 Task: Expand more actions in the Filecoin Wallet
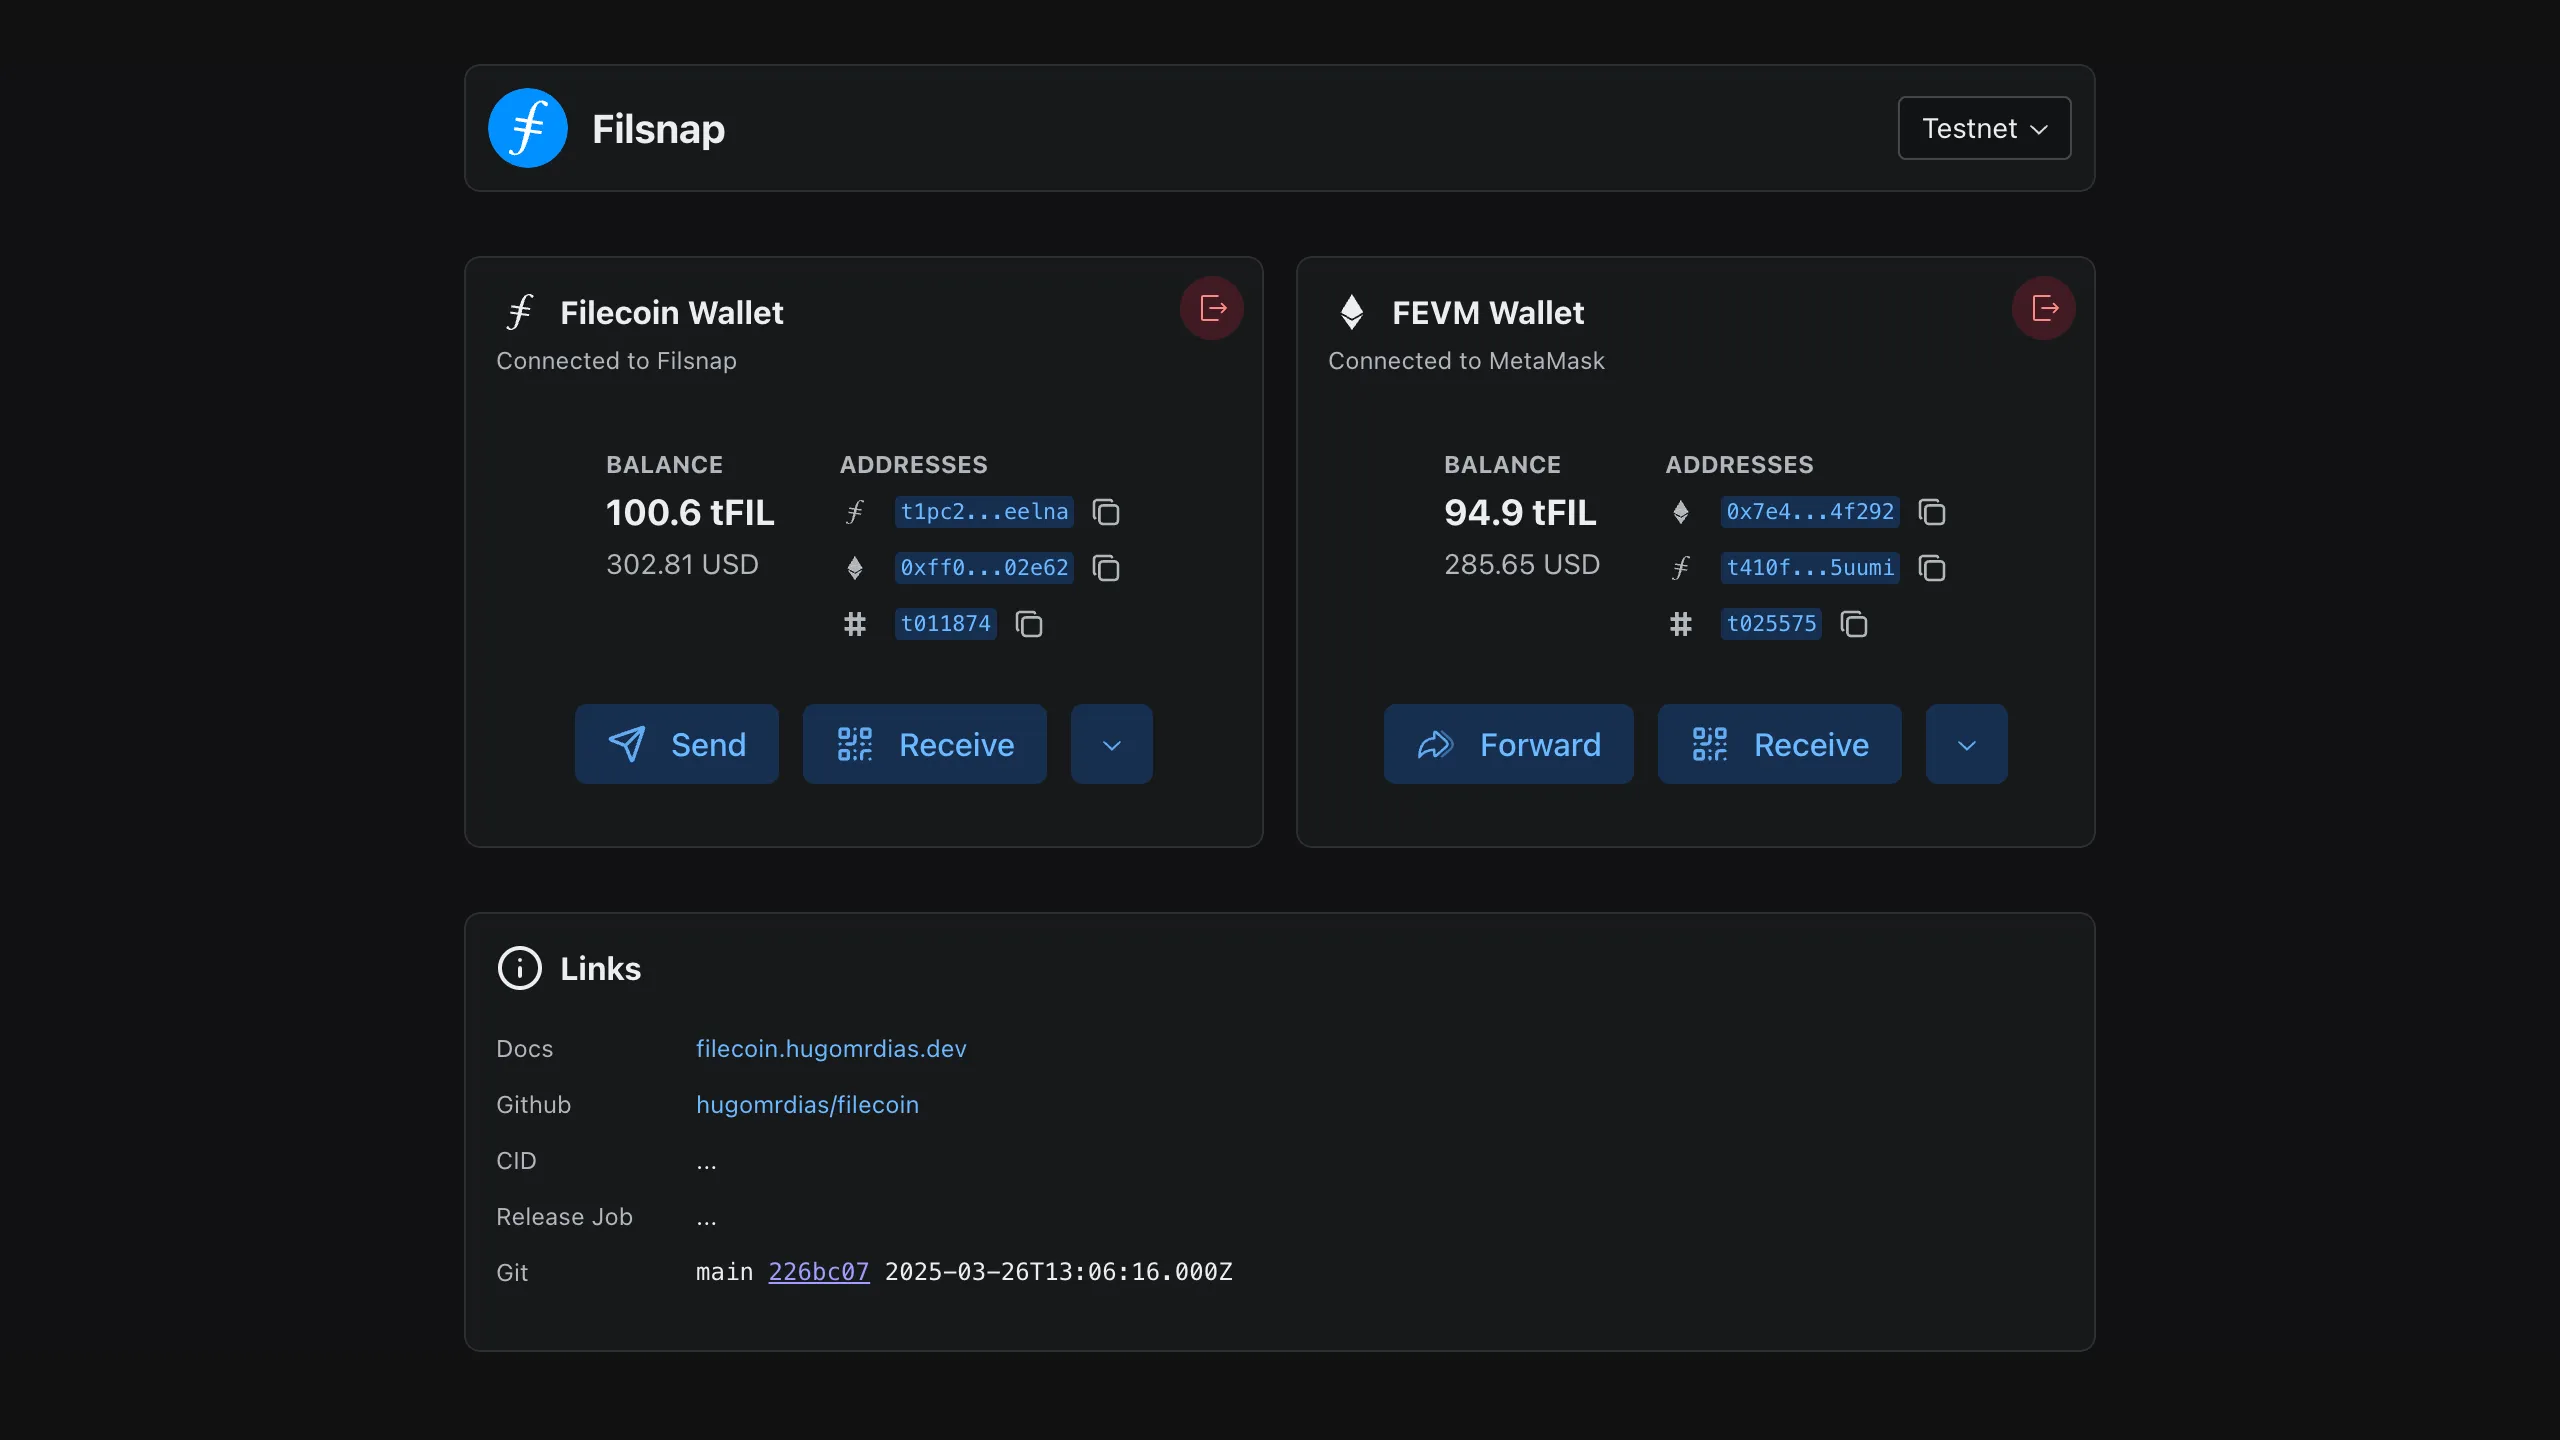coord(1112,745)
